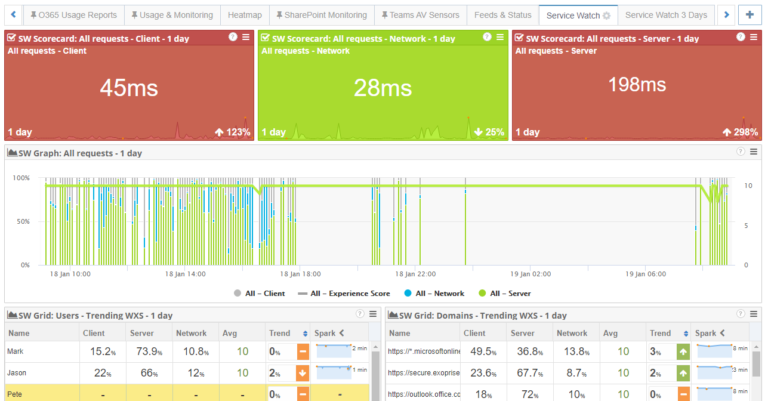
Task: Open help for Domains grid widget
Action: click(x=741, y=314)
